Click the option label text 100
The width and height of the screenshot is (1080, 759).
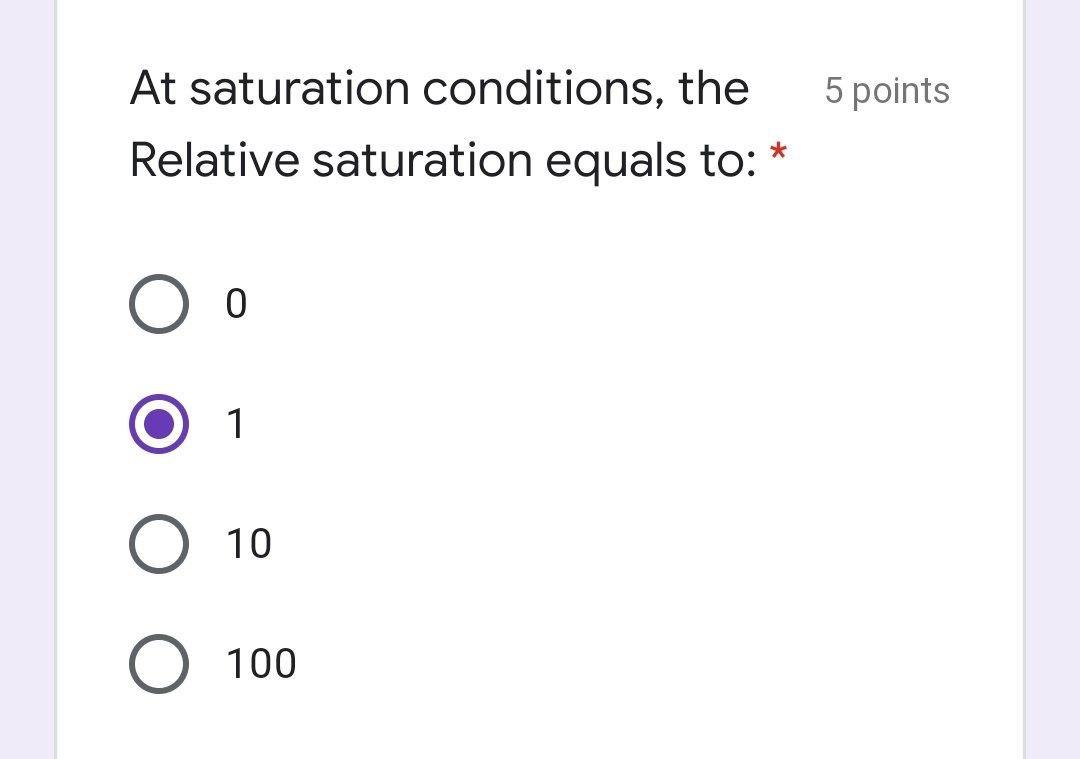point(260,662)
